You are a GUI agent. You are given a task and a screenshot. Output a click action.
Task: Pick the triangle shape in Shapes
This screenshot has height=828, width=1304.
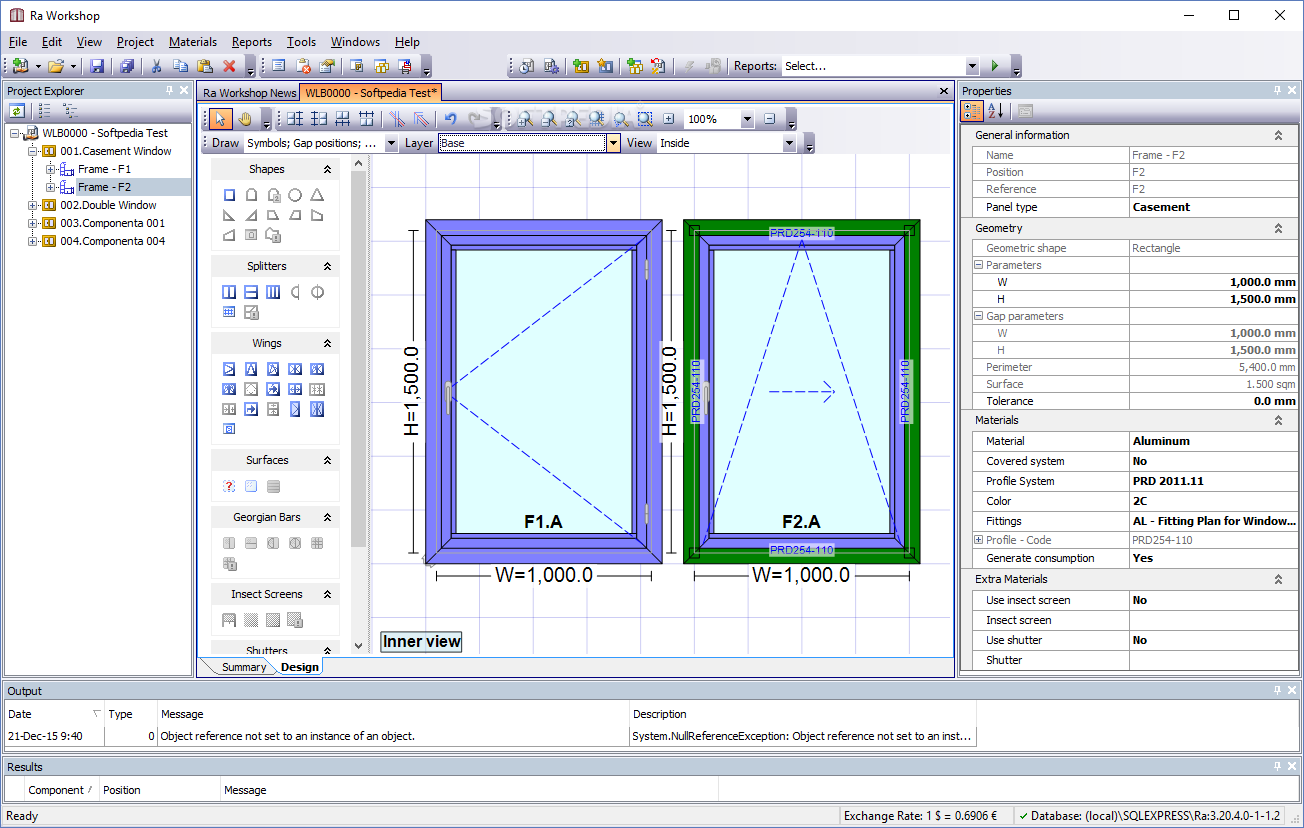pyautogui.click(x=317, y=195)
